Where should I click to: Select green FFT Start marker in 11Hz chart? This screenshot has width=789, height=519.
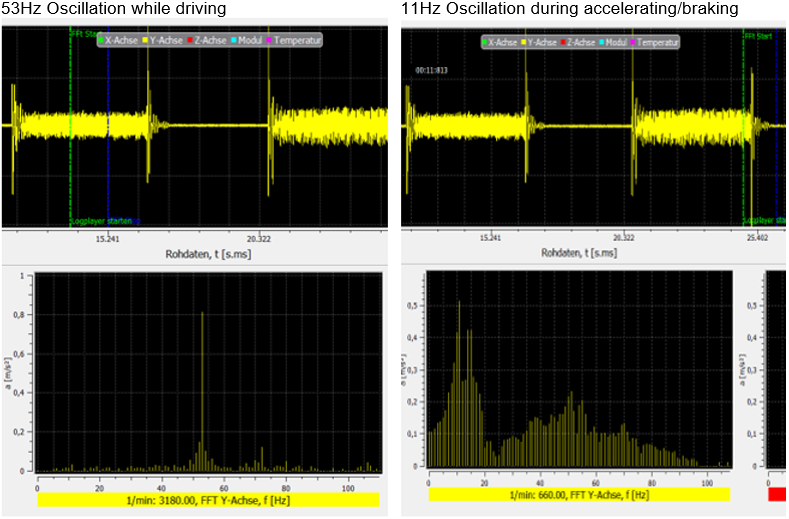click(x=743, y=126)
